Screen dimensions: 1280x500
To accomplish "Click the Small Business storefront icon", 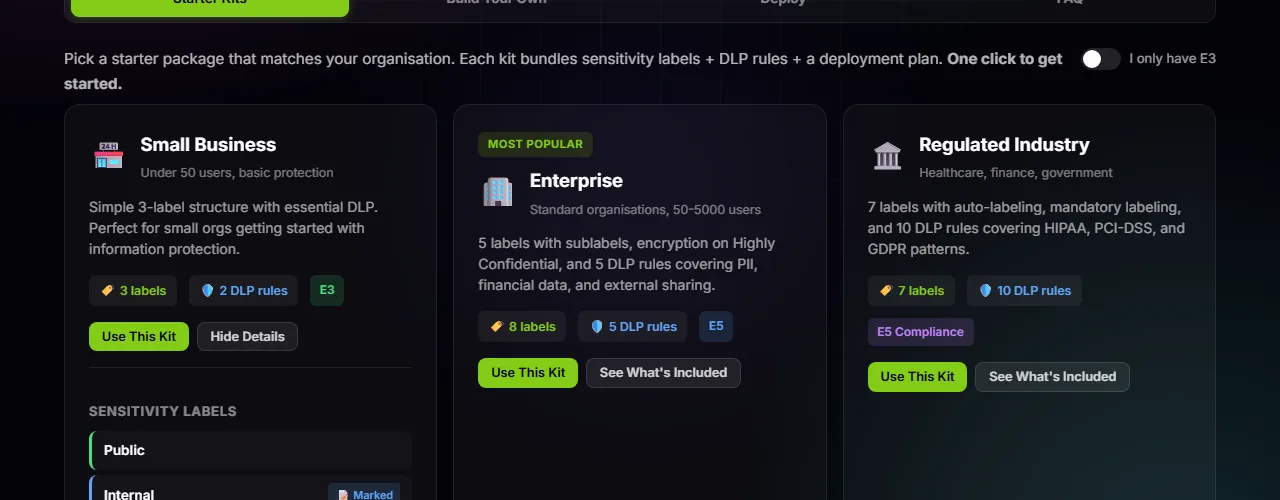I will (108, 156).
